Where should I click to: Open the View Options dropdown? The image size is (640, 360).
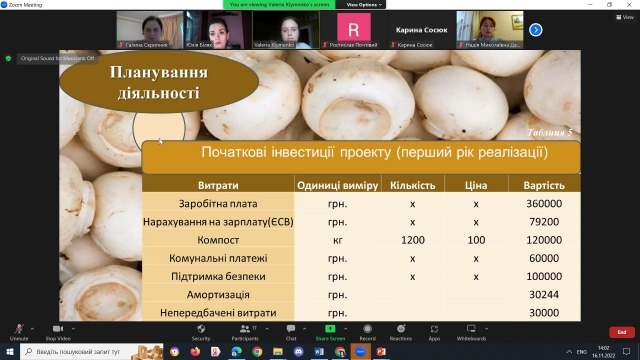point(364,5)
